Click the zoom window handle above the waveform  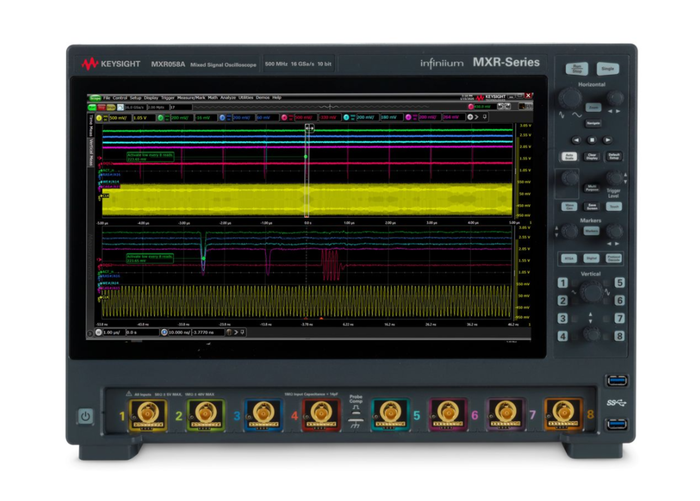pyautogui.click(x=309, y=128)
